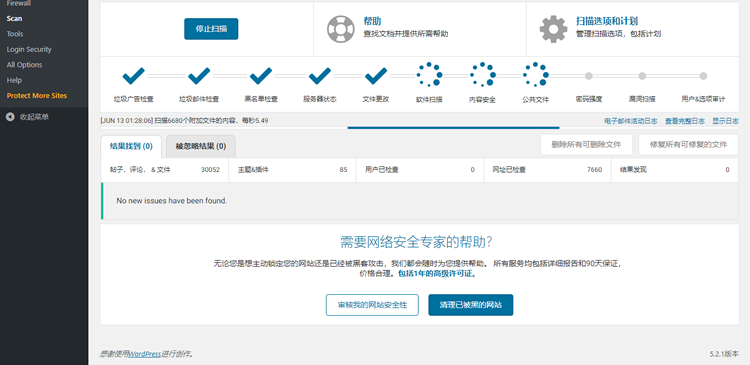
Task: Click the 软件扫描 stage label
Action: [429, 100]
